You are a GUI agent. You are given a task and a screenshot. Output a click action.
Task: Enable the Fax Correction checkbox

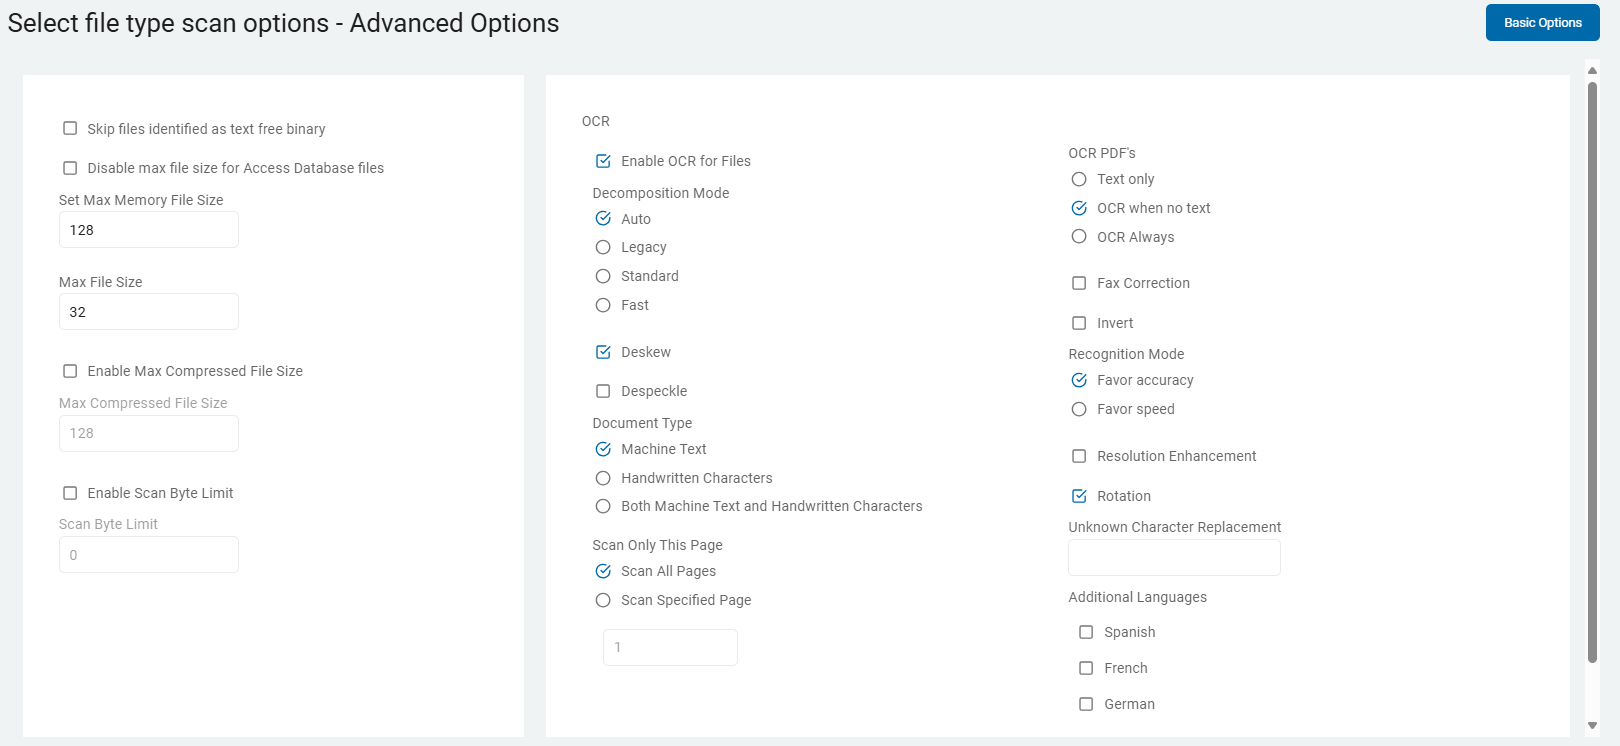pyautogui.click(x=1079, y=283)
